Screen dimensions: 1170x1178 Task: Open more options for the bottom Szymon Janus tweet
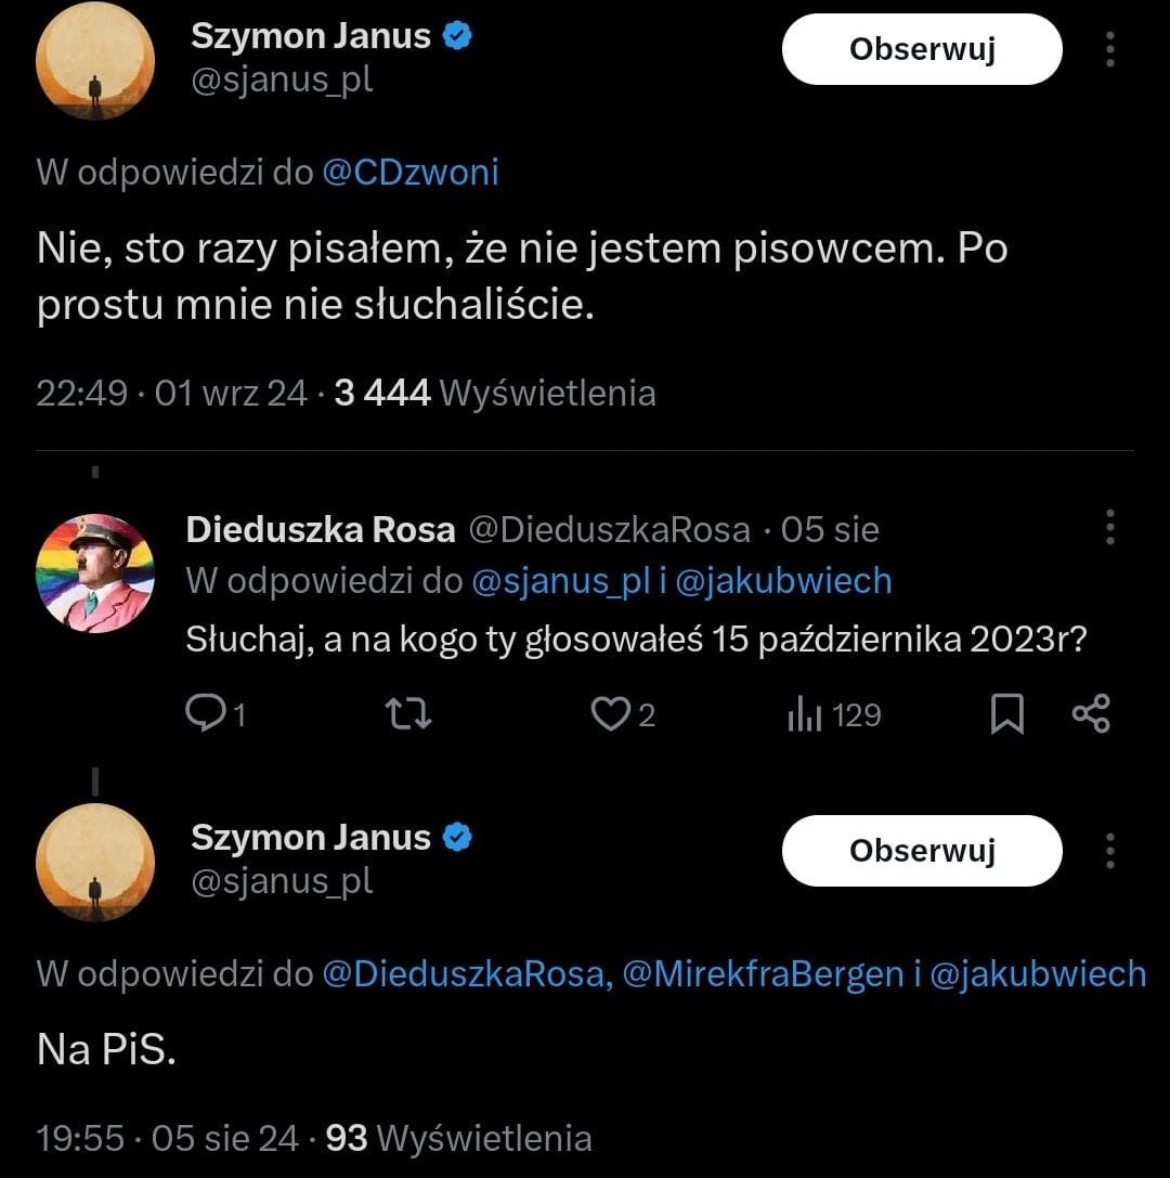coord(1110,850)
